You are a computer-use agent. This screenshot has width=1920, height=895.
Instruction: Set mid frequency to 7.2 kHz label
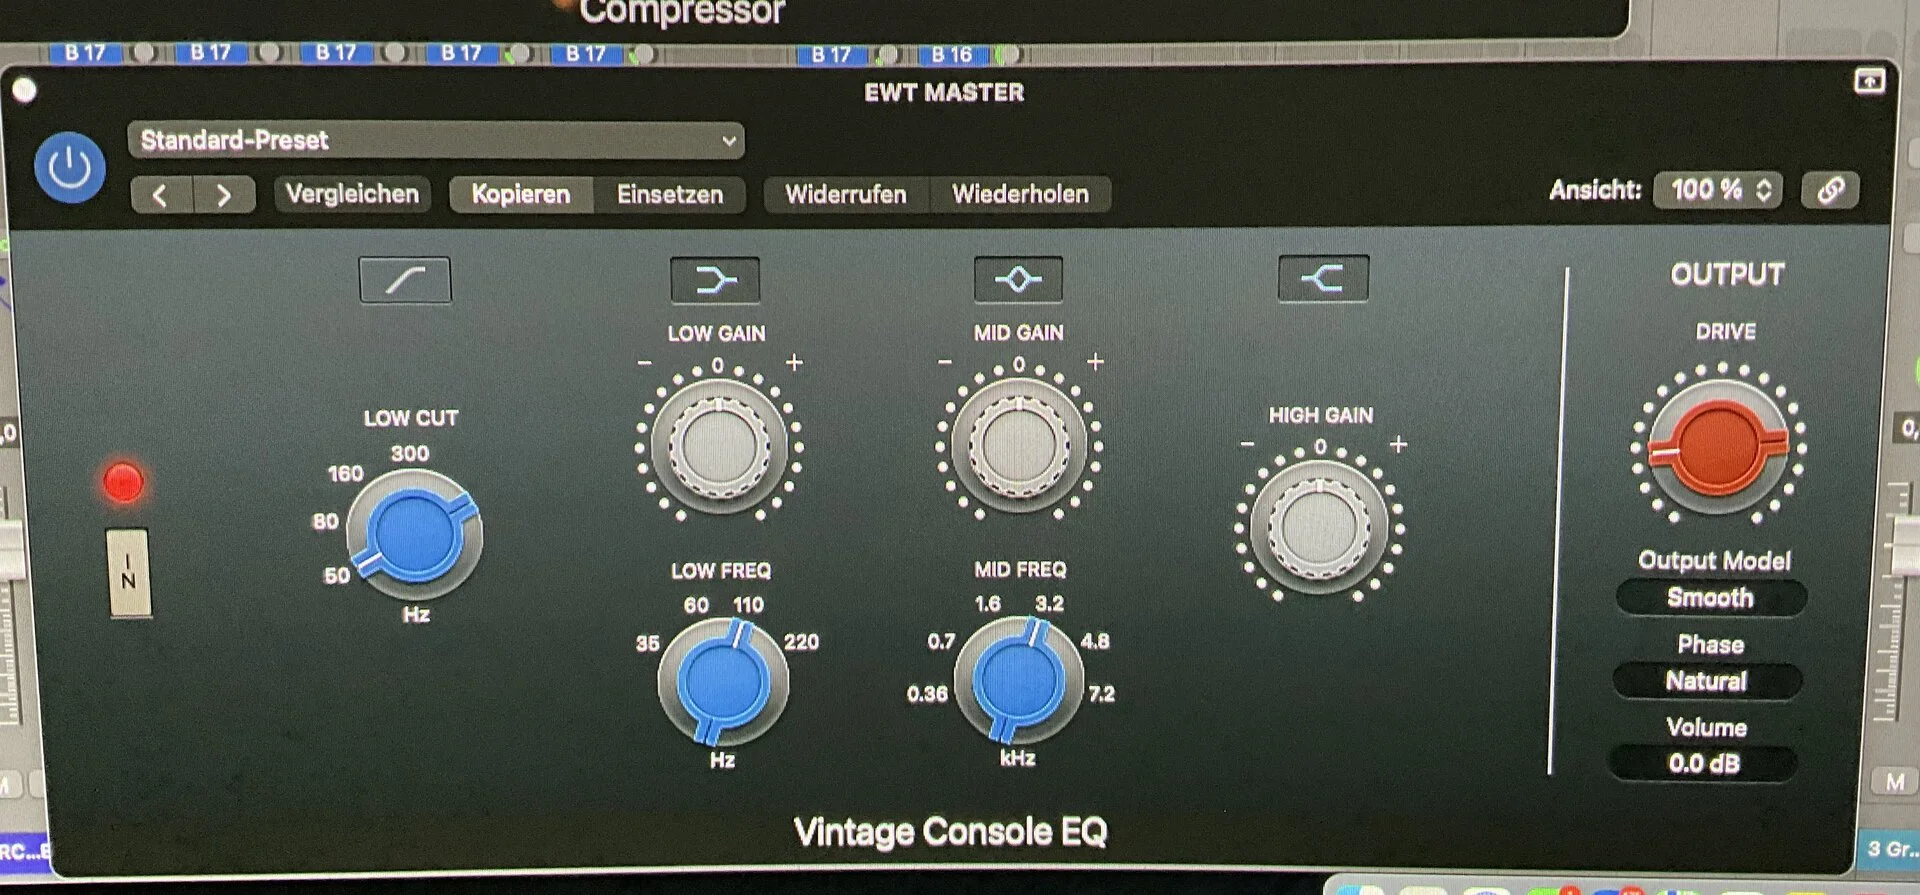coord(1101,693)
